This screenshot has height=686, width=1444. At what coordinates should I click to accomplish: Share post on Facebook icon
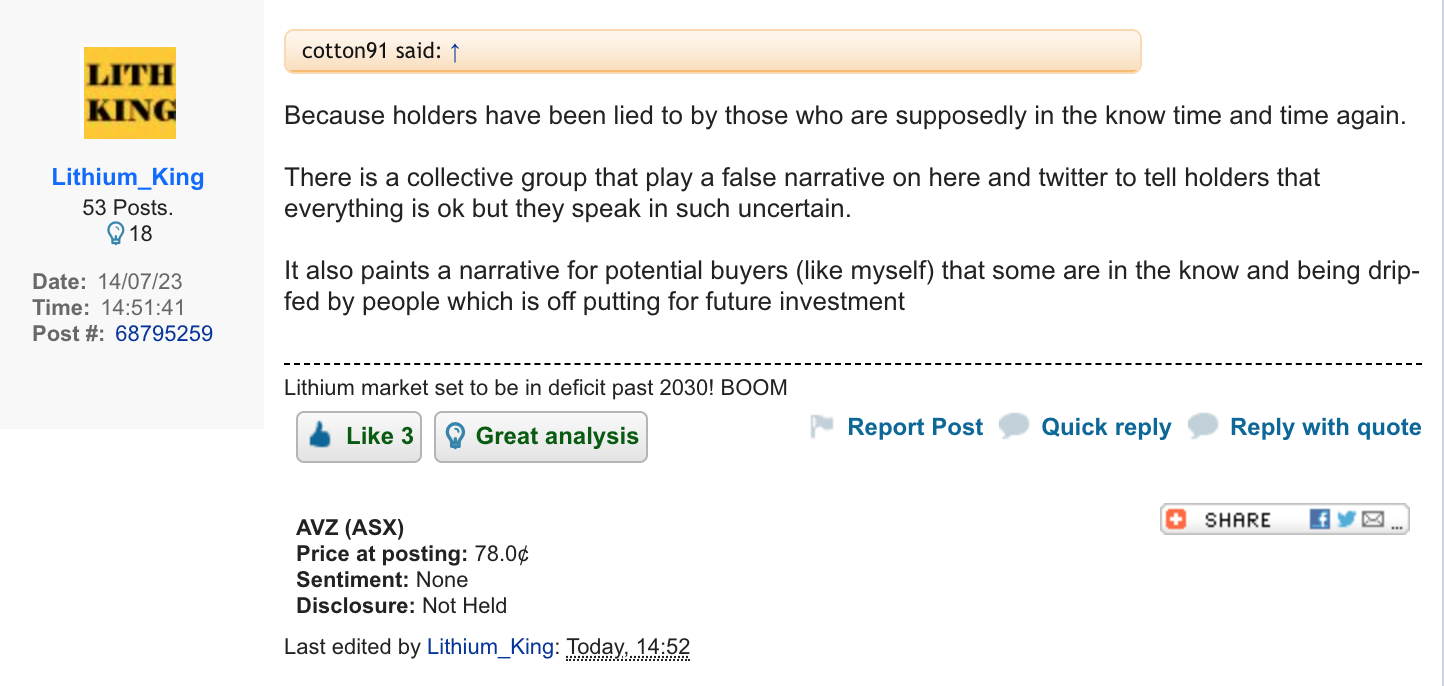tap(1320, 519)
